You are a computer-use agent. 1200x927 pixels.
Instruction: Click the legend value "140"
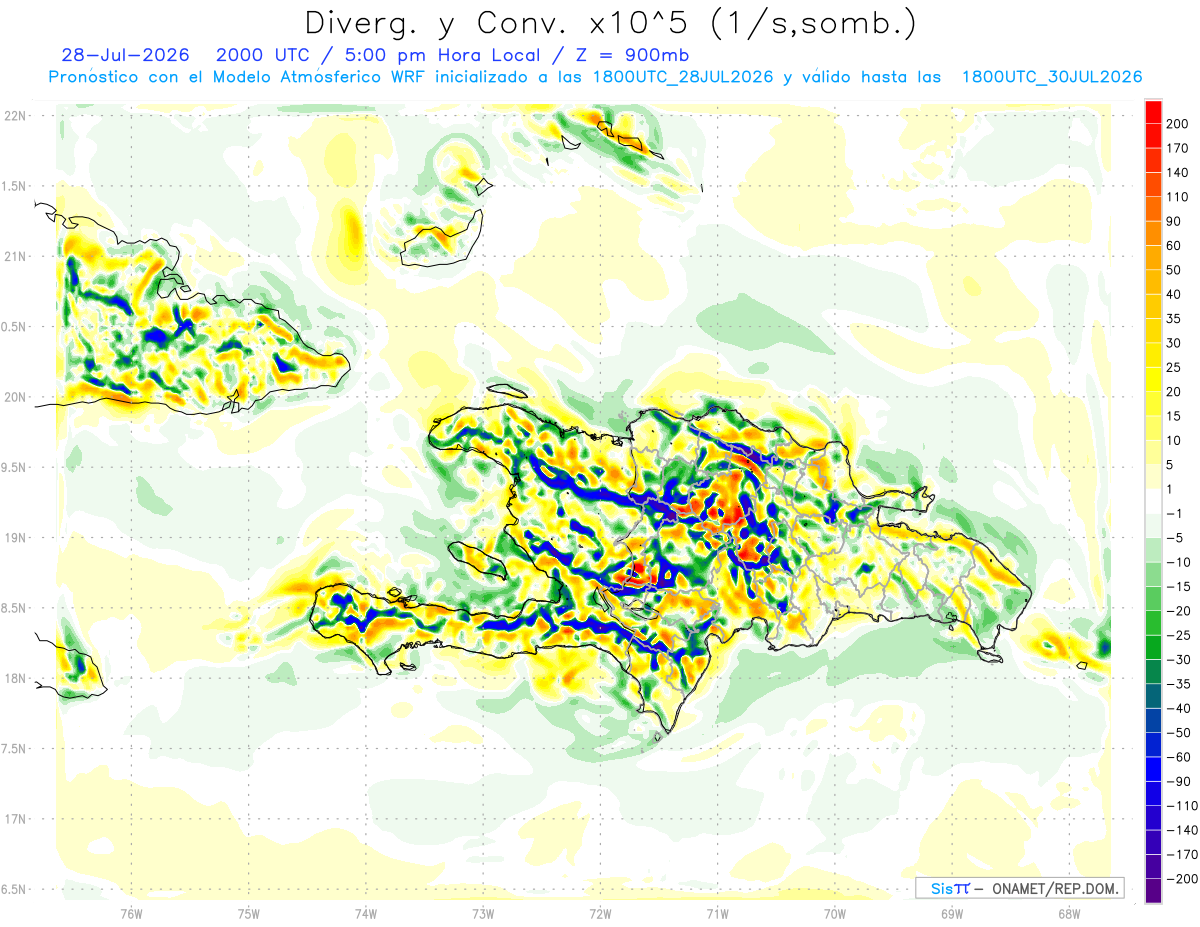pos(1177,172)
